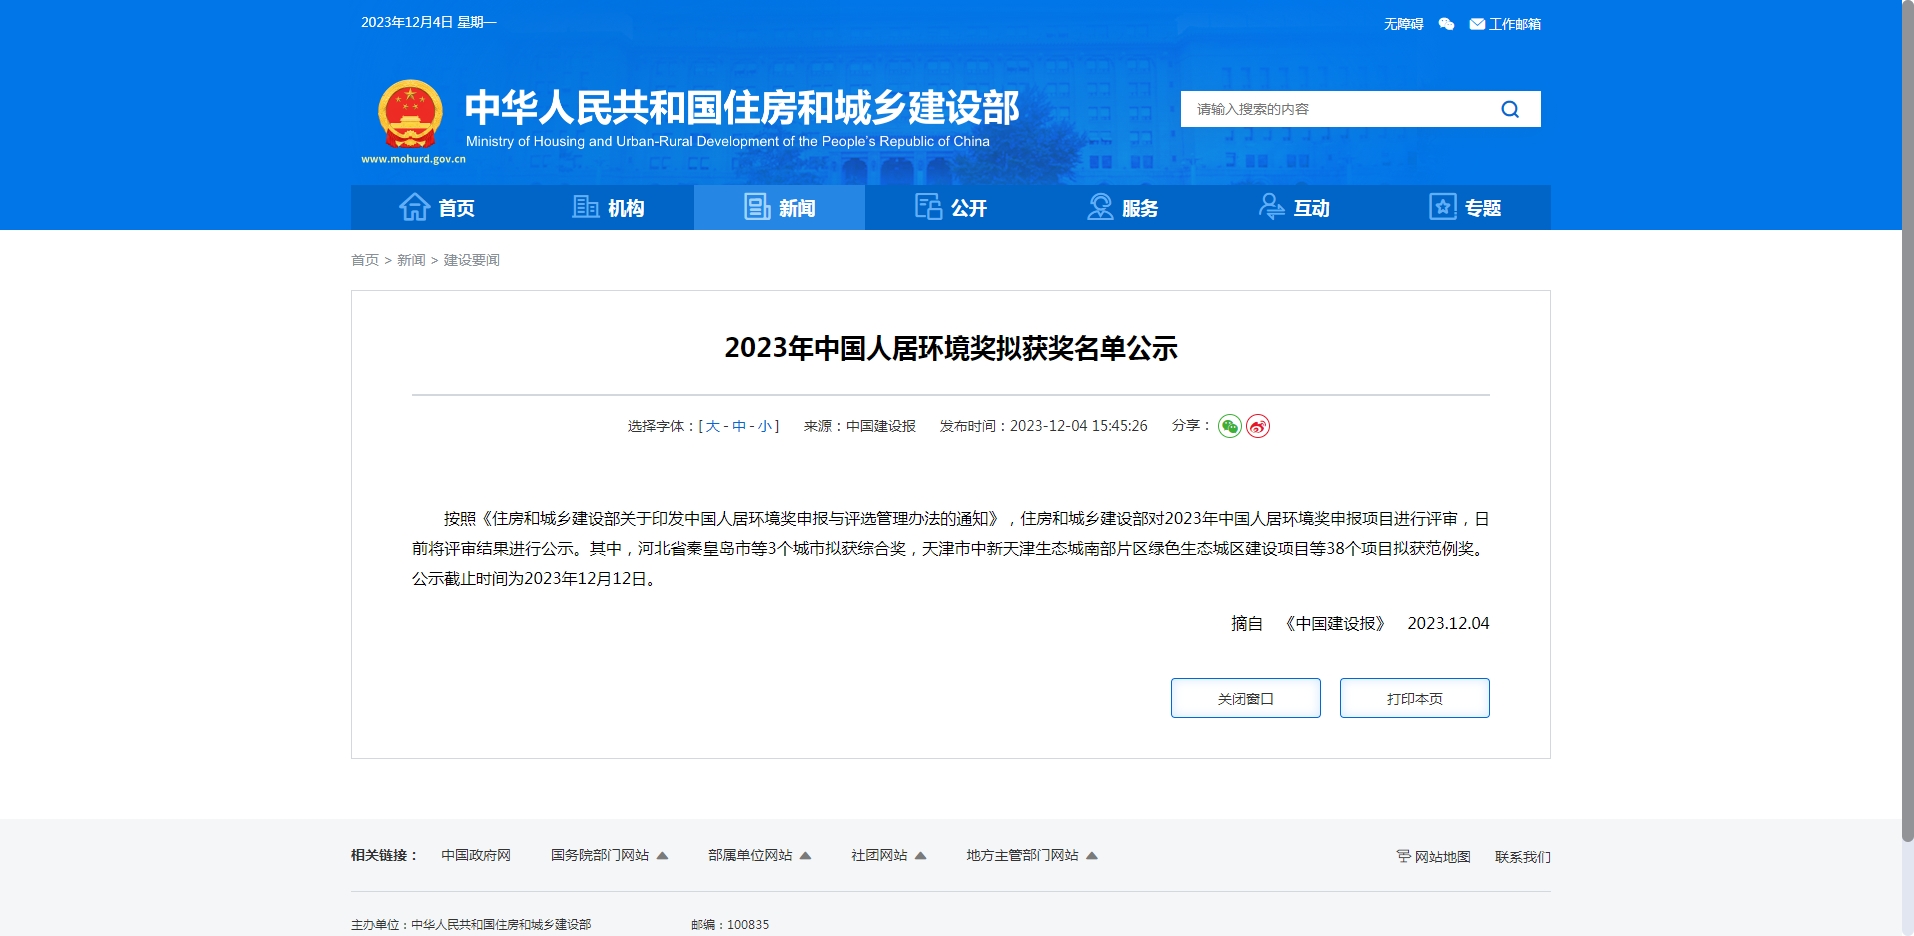Click the publish time 2023-12-04 15:45:26
The width and height of the screenshot is (1914, 936).
1078,426
